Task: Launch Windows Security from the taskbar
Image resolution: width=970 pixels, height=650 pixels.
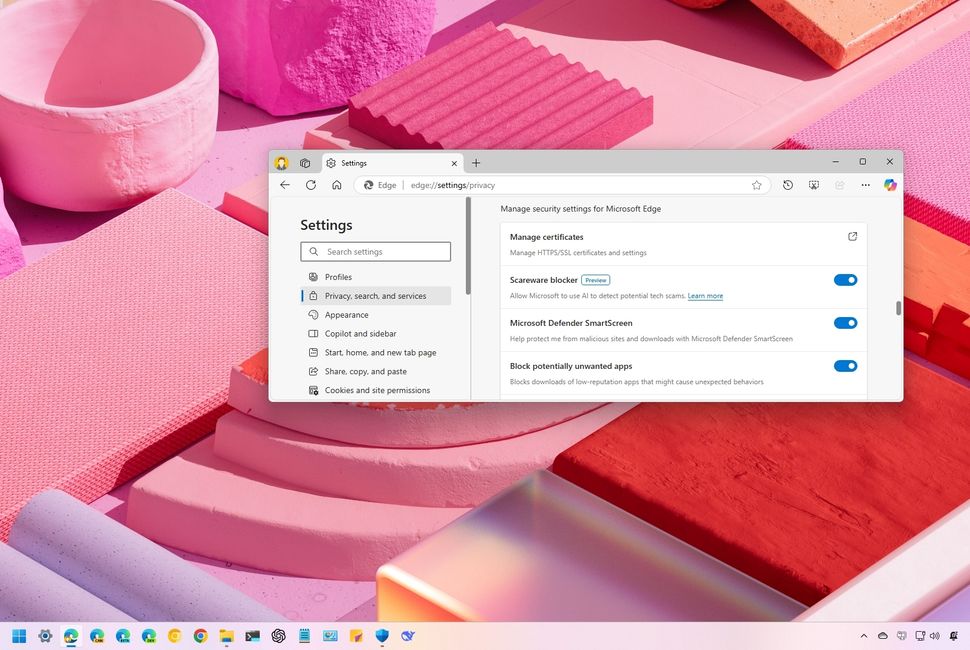Action: click(382, 636)
